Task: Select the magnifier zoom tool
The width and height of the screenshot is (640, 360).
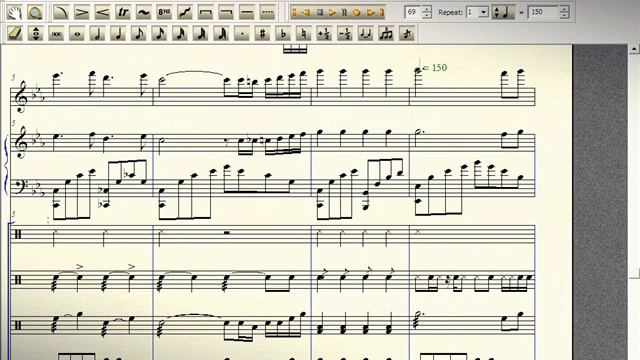Action: [x=35, y=12]
